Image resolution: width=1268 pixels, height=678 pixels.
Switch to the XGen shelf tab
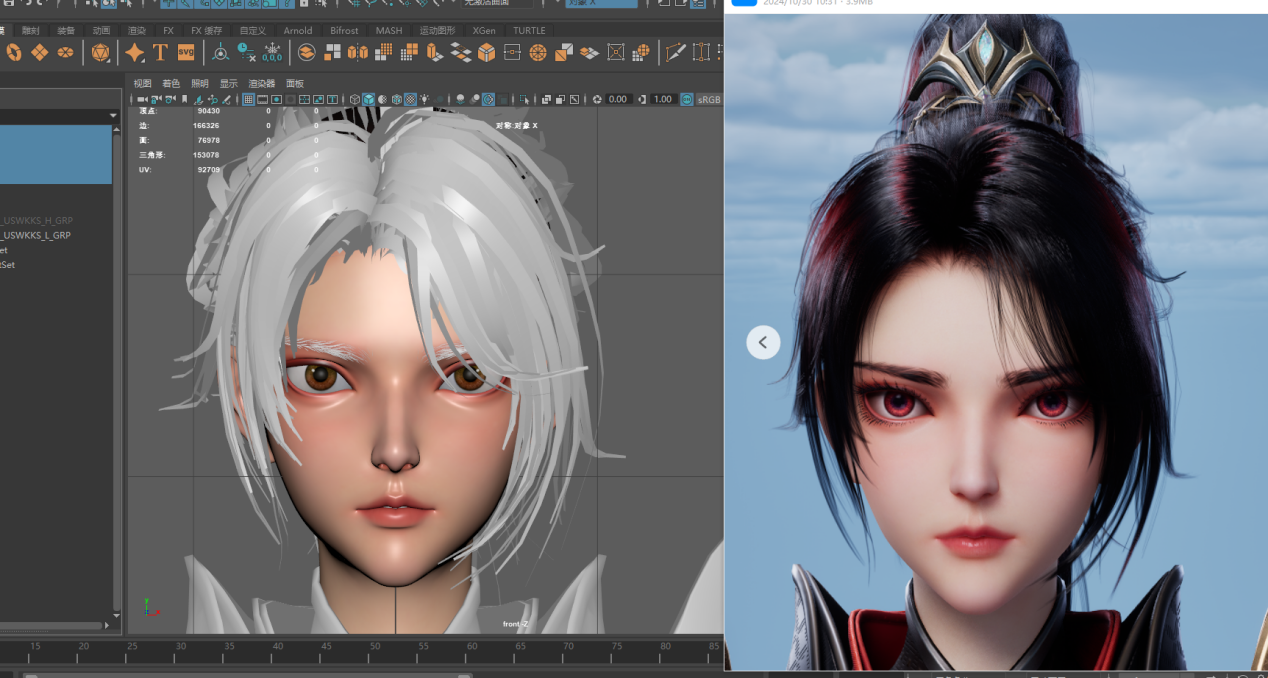click(x=484, y=30)
